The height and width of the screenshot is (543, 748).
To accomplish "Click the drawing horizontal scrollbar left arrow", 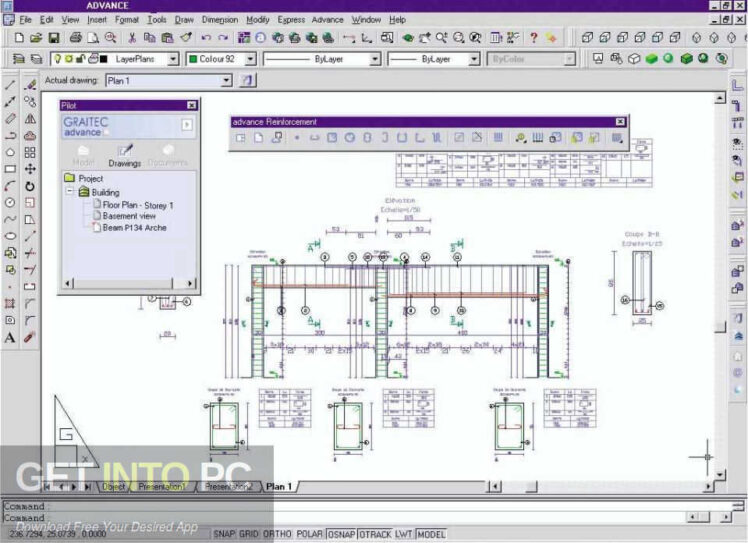I will (494, 486).
